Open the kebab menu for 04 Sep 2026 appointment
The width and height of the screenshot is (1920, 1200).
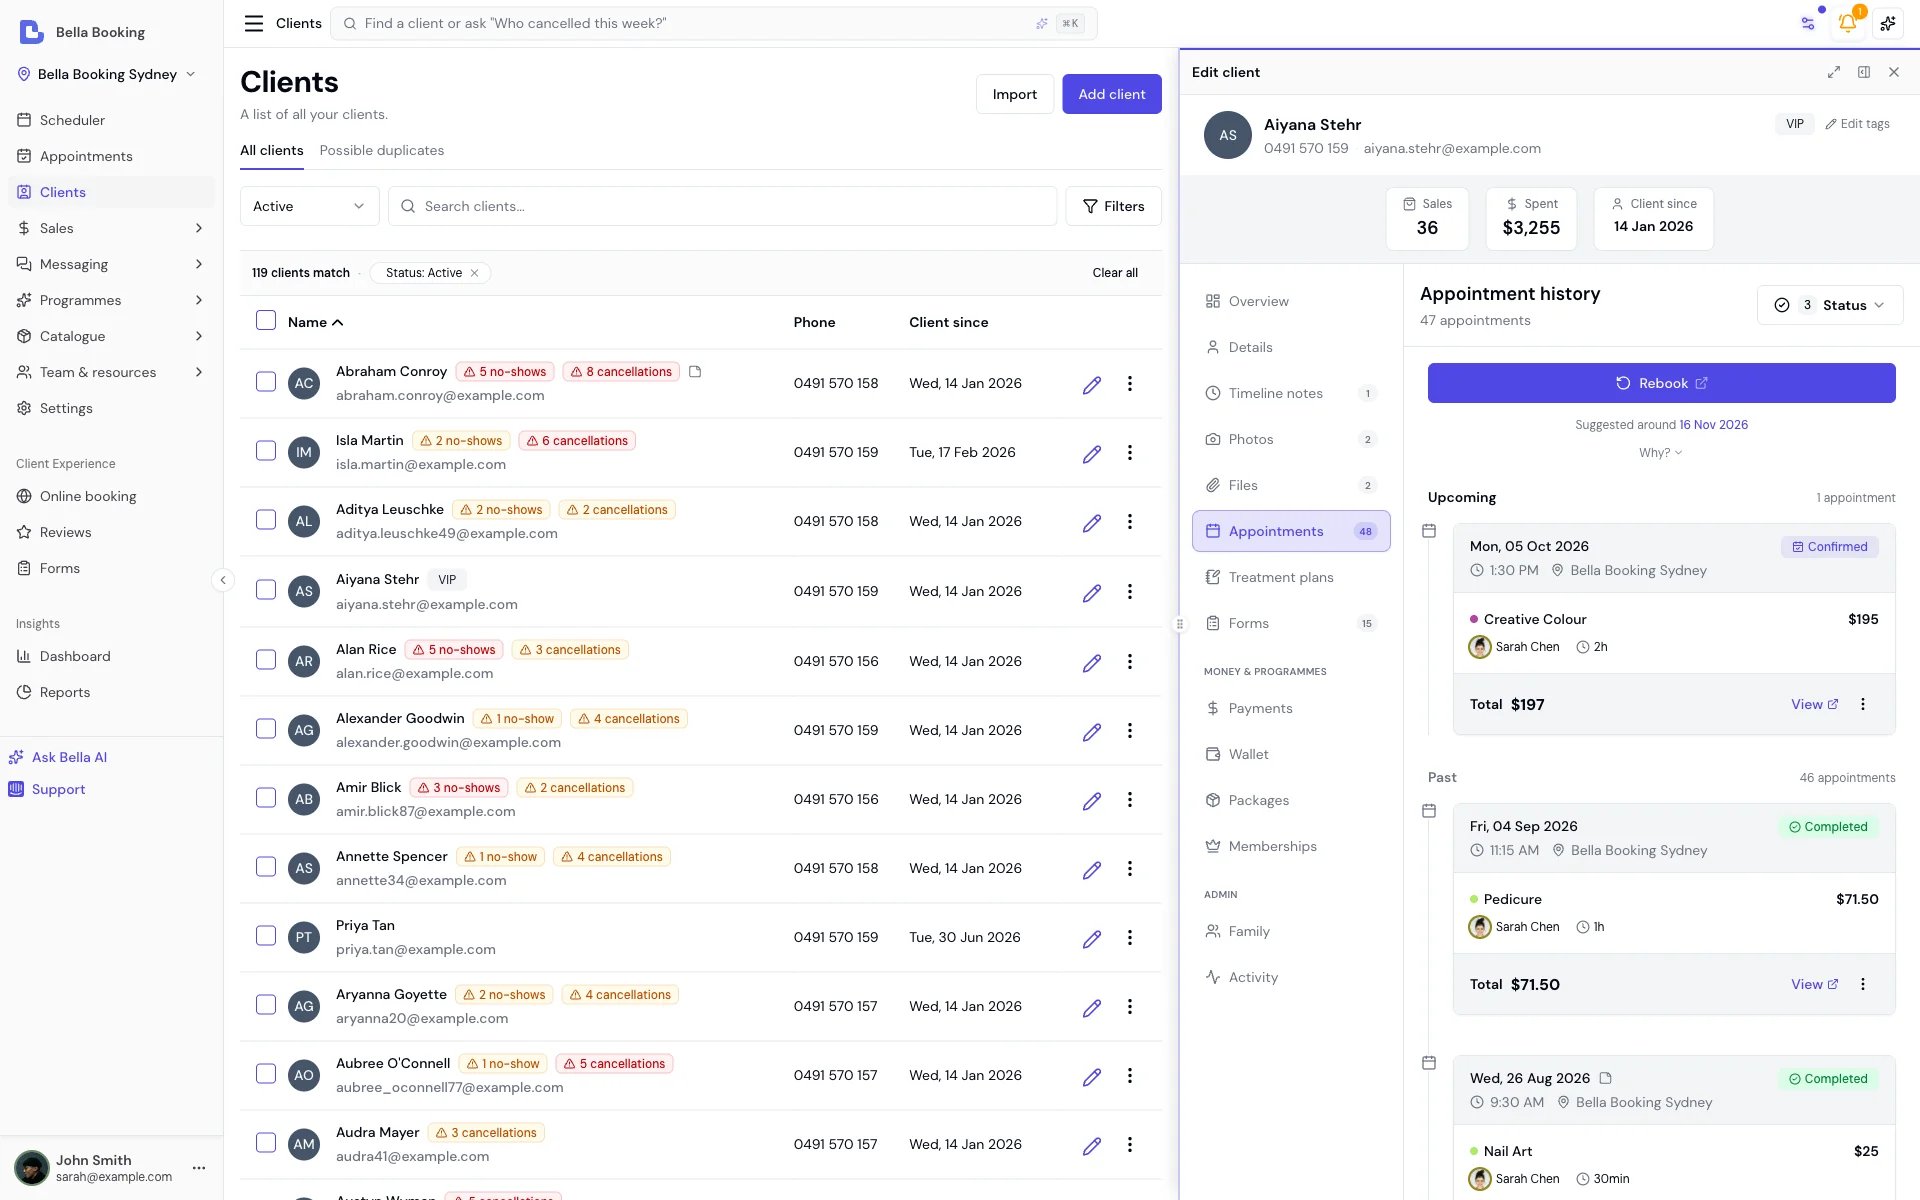tap(1863, 984)
